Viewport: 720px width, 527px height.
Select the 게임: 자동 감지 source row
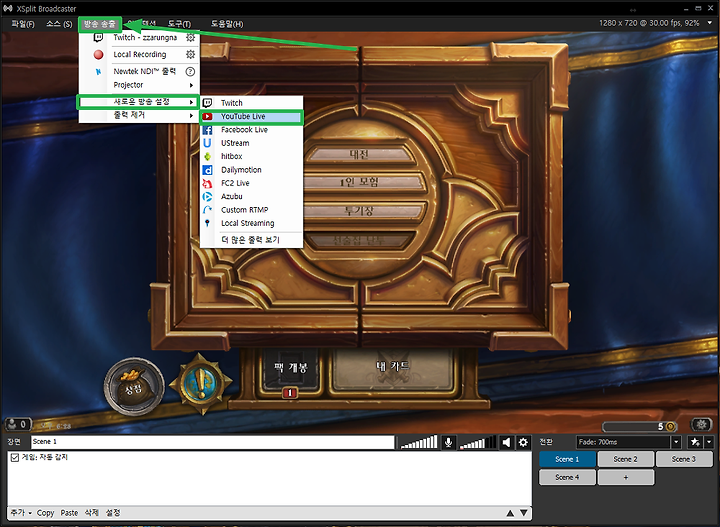click(269, 458)
